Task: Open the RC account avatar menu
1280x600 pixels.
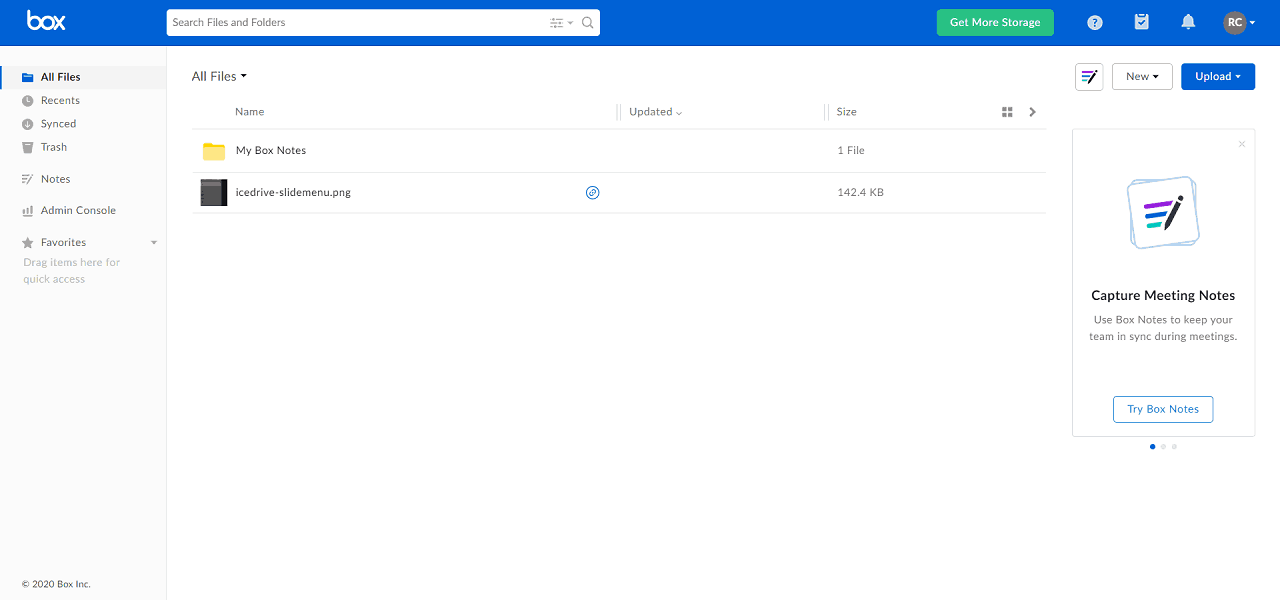Action: click(1239, 22)
